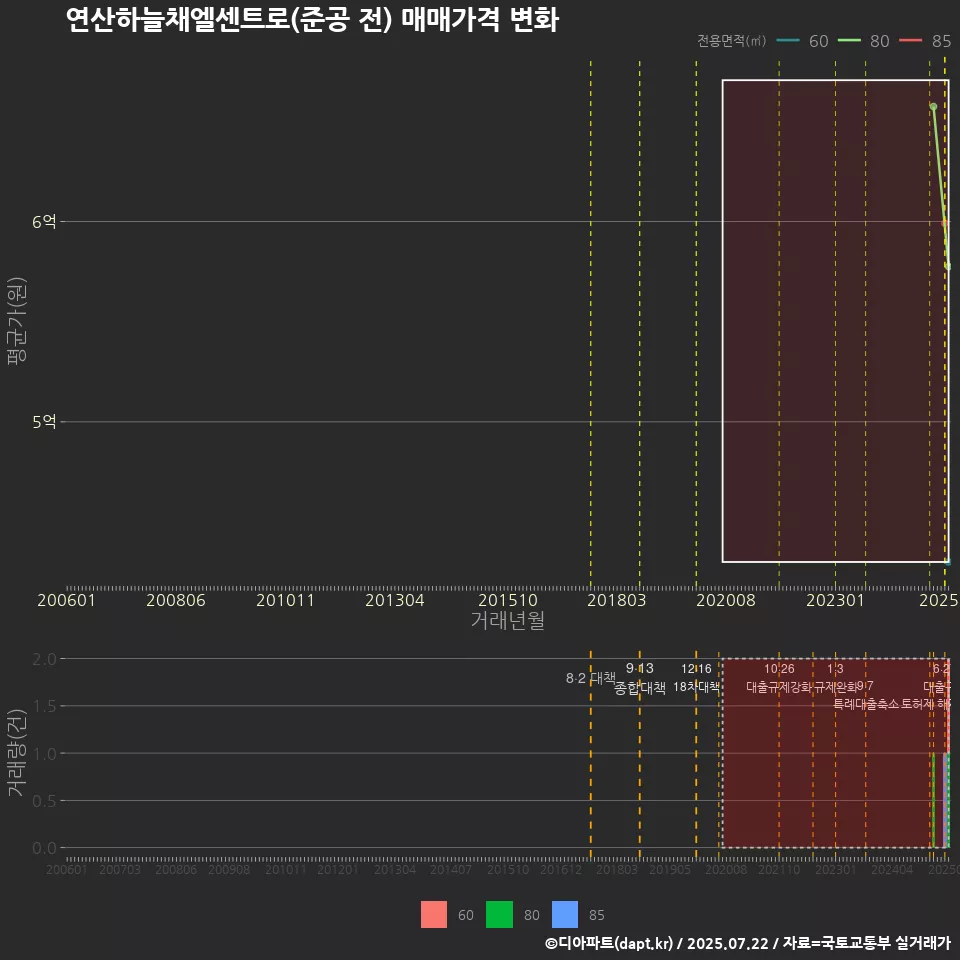The width and height of the screenshot is (960, 960).
Task: Select the red 85 line sample in price legend
Action: (x=910, y=41)
